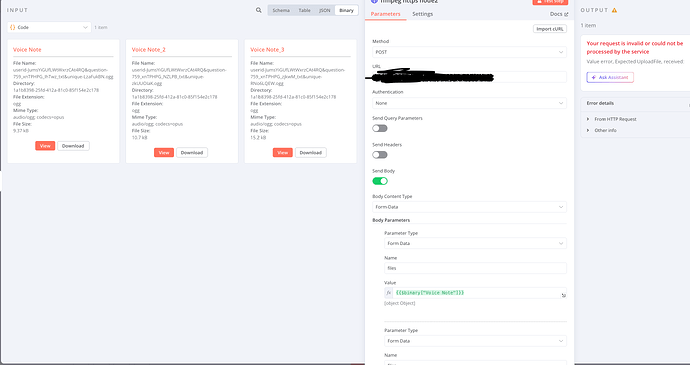The height and width of the screenshot is (365, 690).
Task: Open the Authentication dropdown set to None
Action: click(x=469, y=103)
